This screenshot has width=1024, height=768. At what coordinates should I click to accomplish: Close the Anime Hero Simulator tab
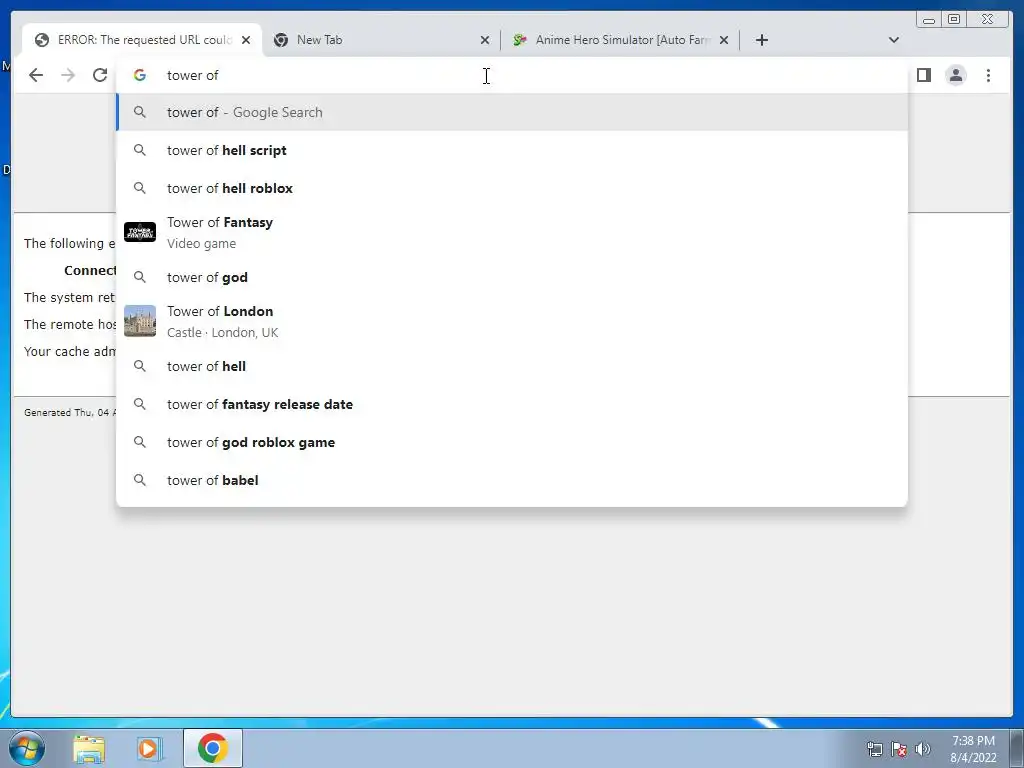[724, 40]
